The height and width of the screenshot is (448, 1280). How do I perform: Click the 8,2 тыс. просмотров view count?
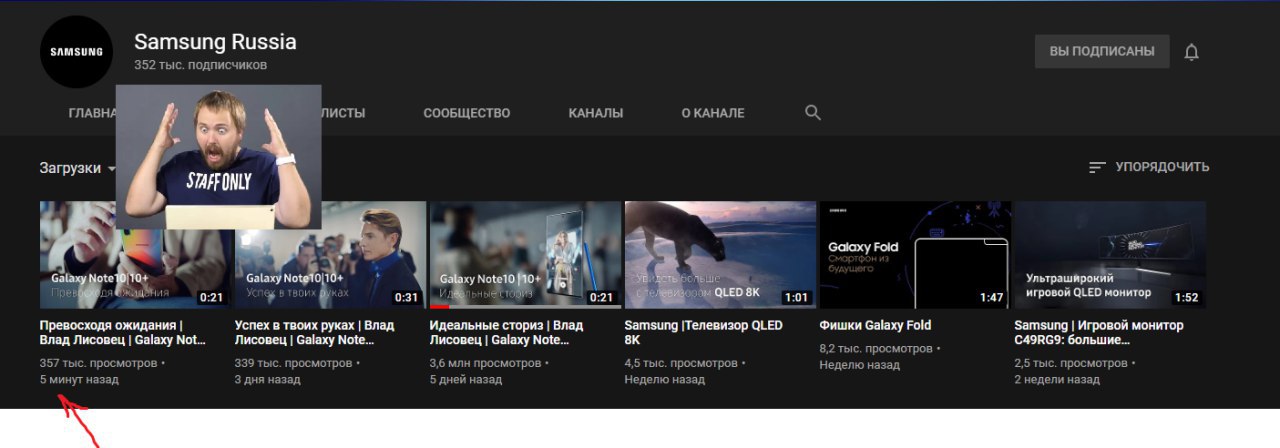click(x=878, y=348)
